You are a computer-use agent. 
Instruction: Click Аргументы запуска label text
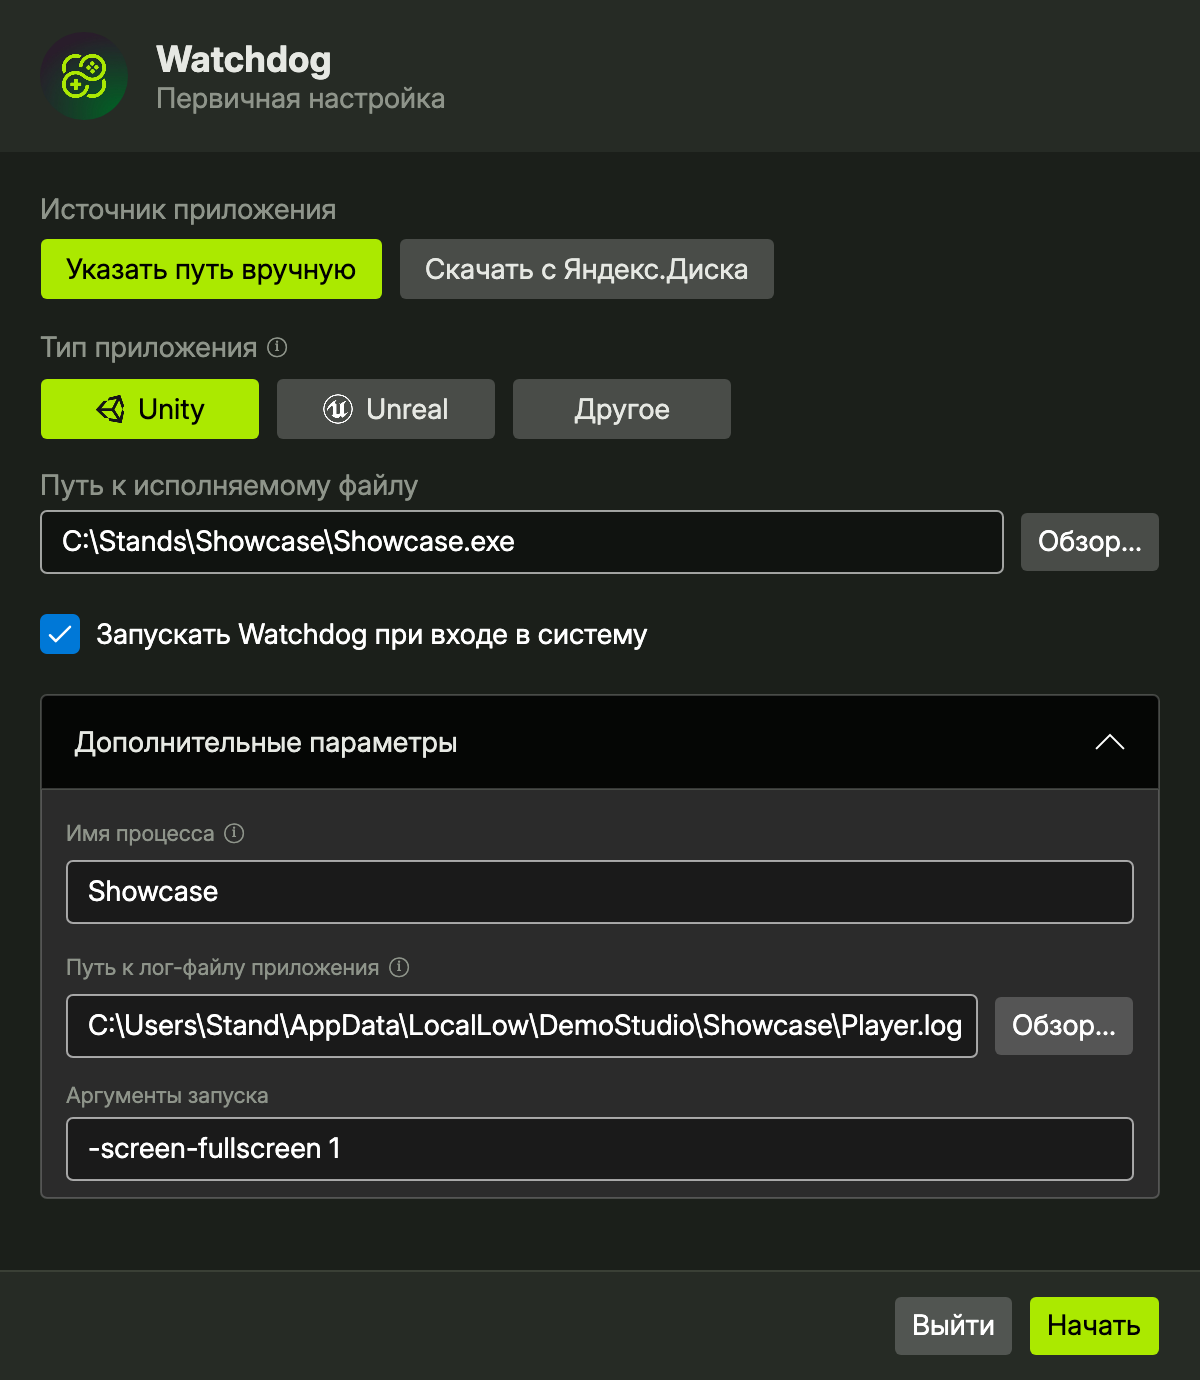click(x=167, y=1096)
